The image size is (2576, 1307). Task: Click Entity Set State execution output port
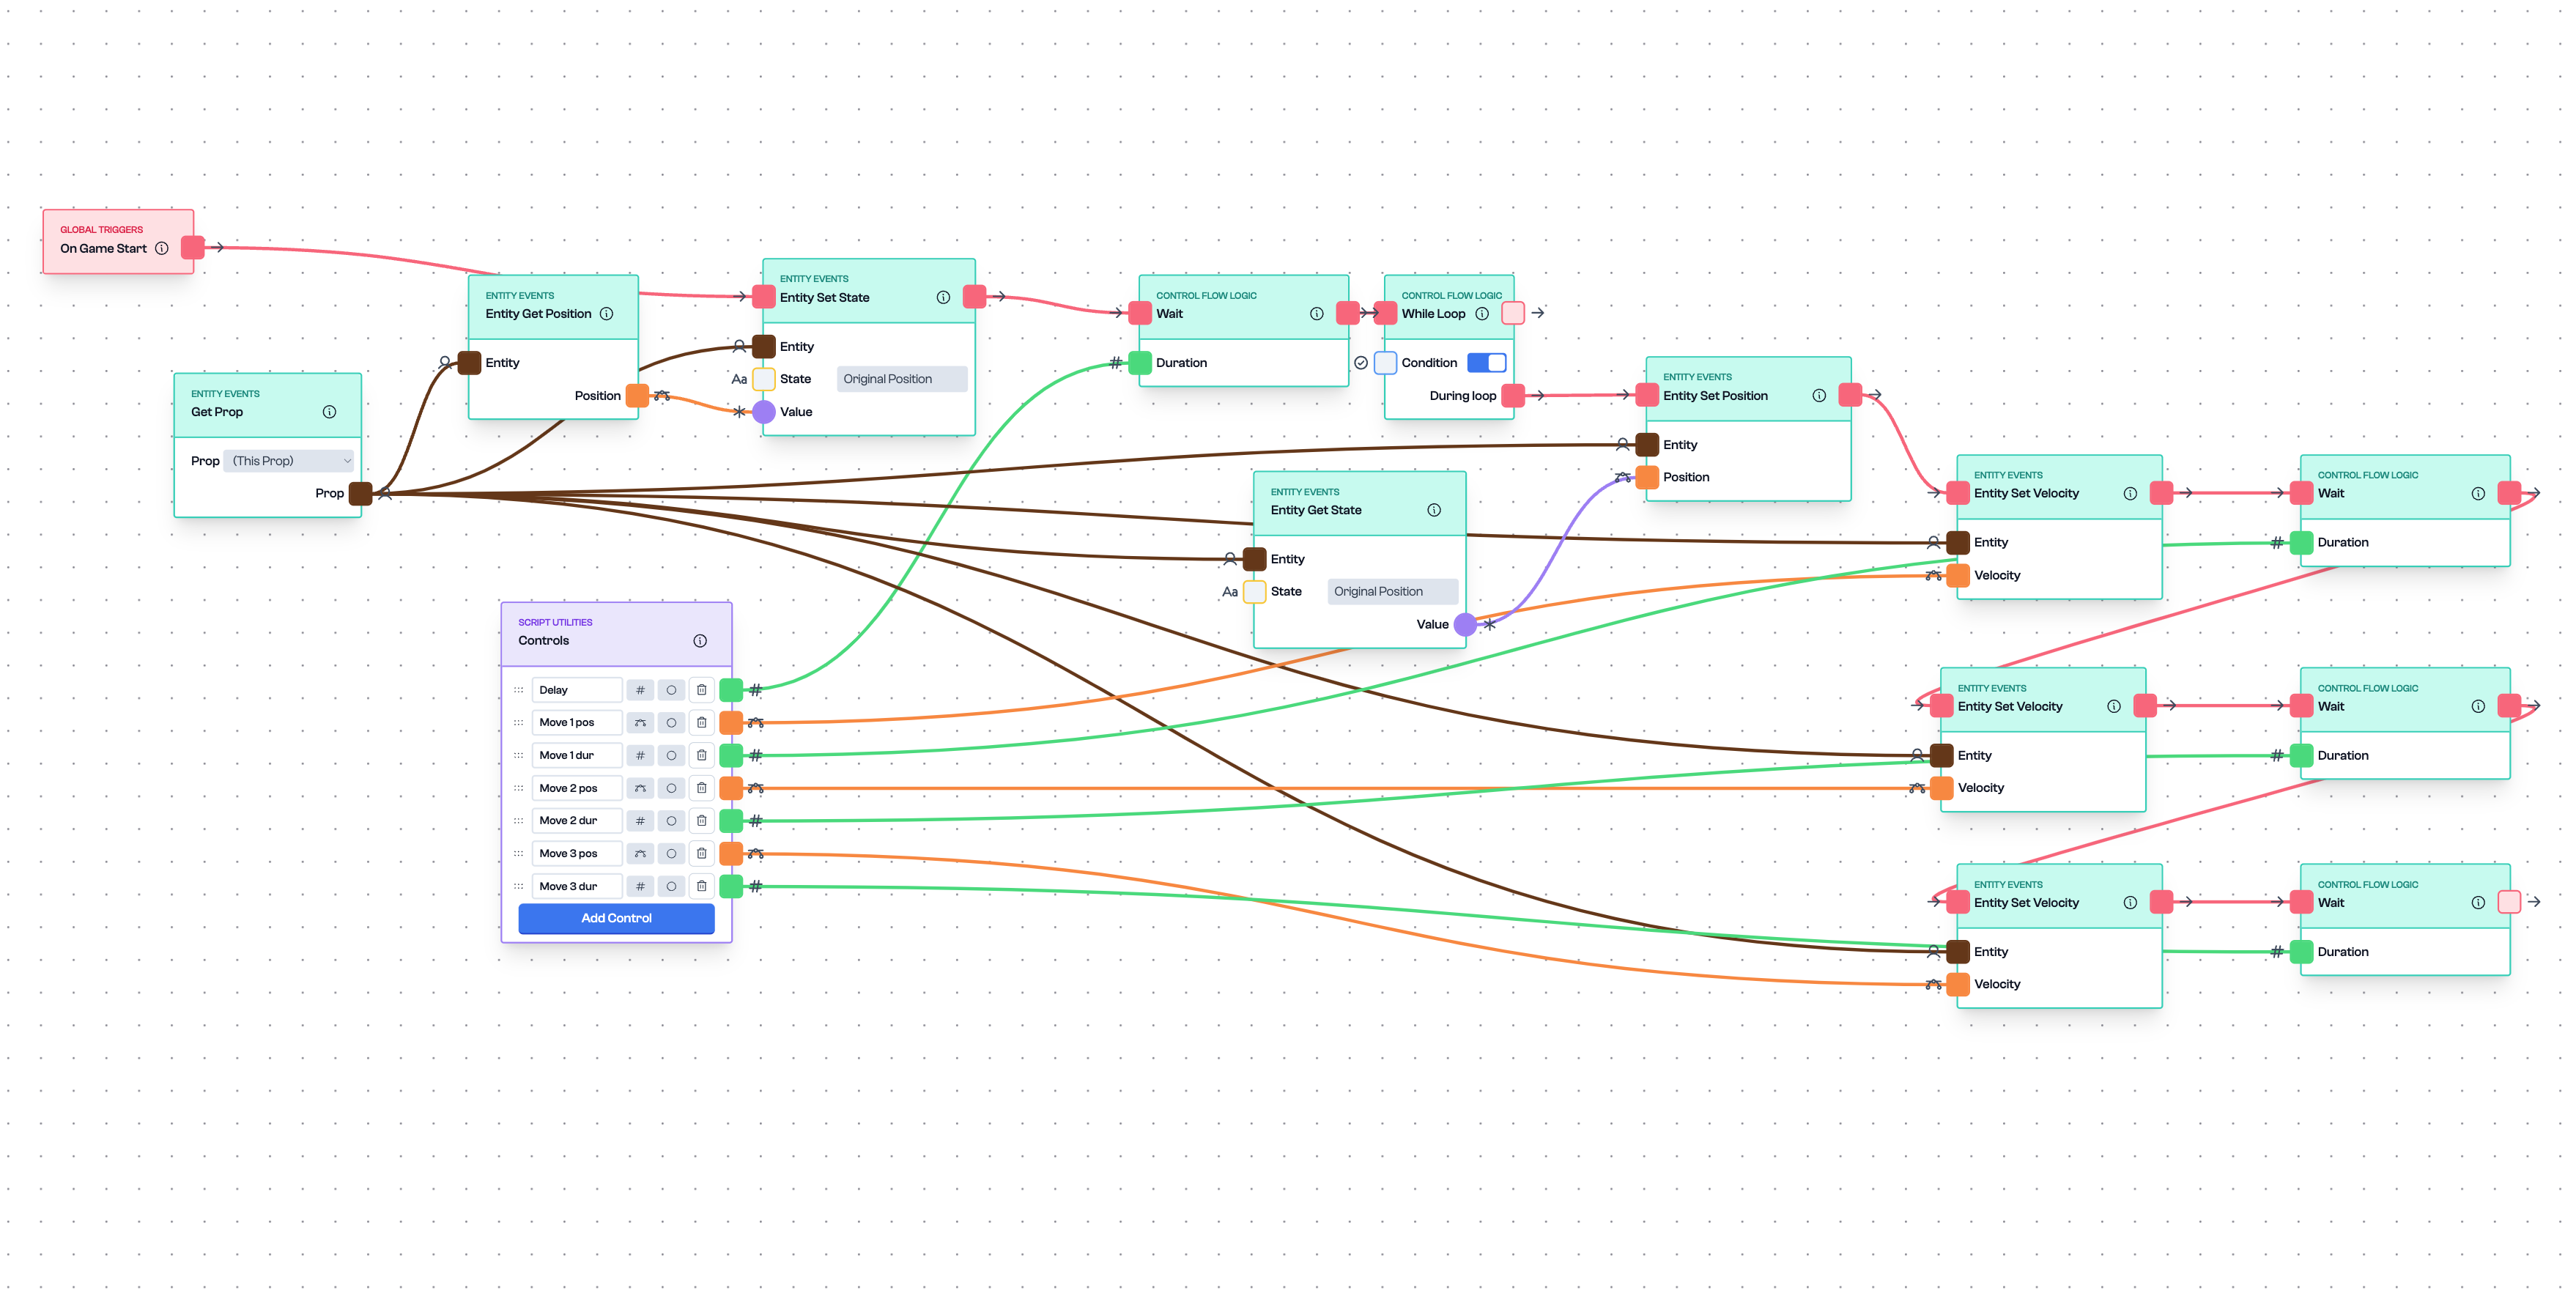(x=975, y=297)
